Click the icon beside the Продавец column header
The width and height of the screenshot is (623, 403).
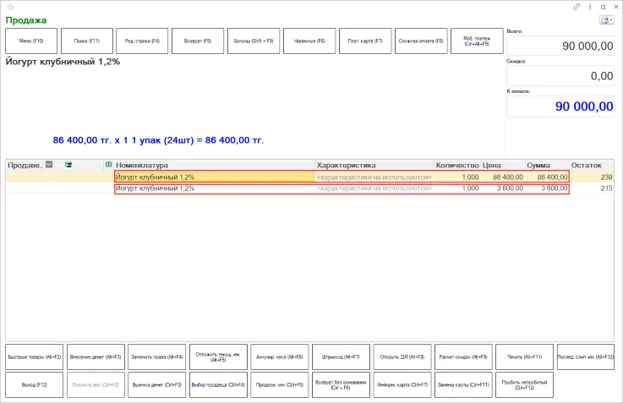(49, 165)
